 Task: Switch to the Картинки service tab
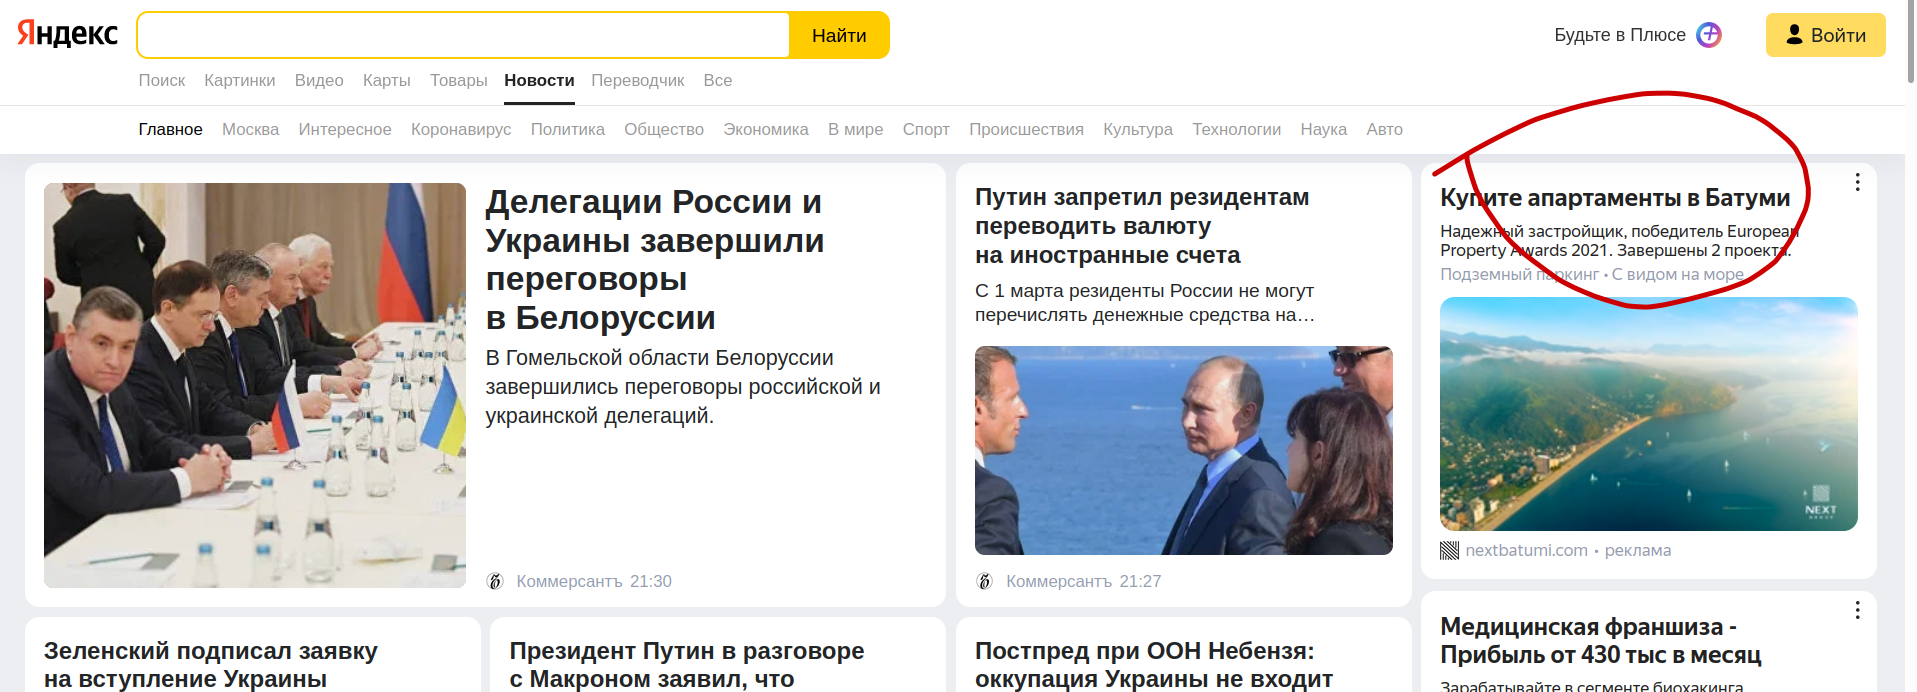240,80
